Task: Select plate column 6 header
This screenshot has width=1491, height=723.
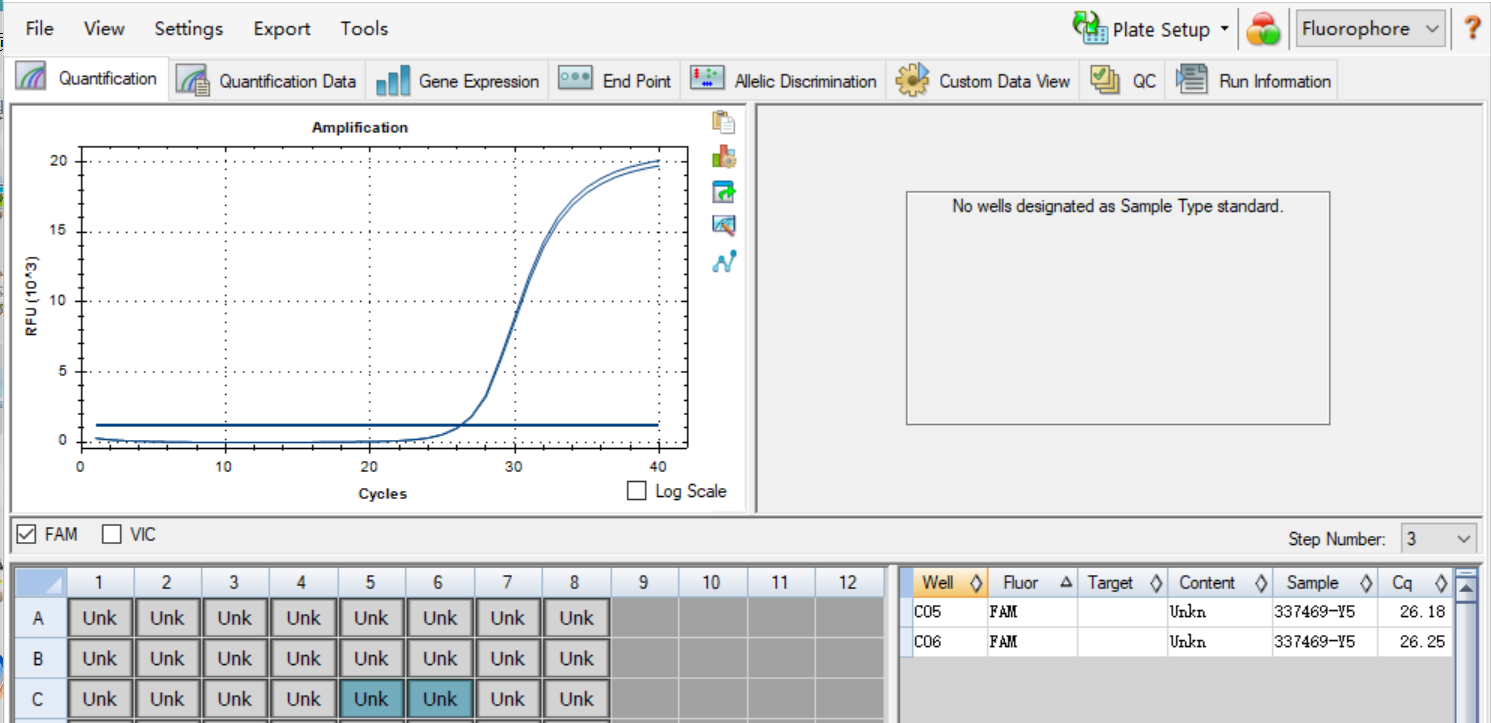Action: 439,582
